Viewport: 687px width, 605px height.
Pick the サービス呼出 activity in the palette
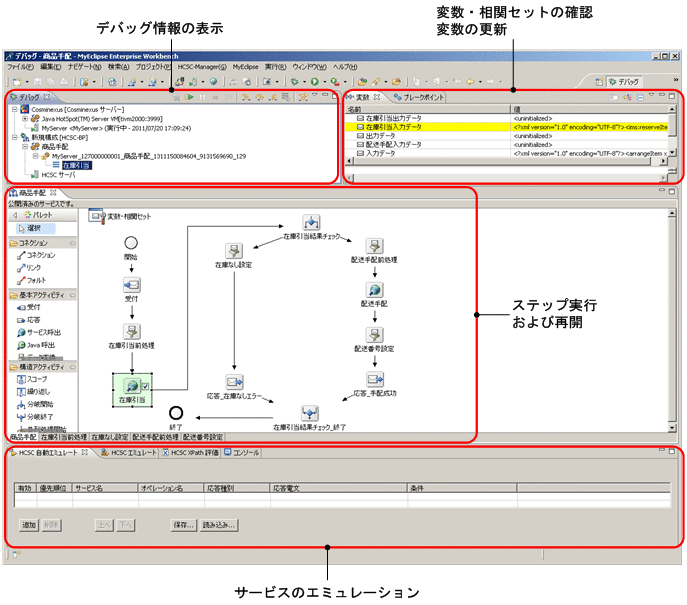coord(39,333)
